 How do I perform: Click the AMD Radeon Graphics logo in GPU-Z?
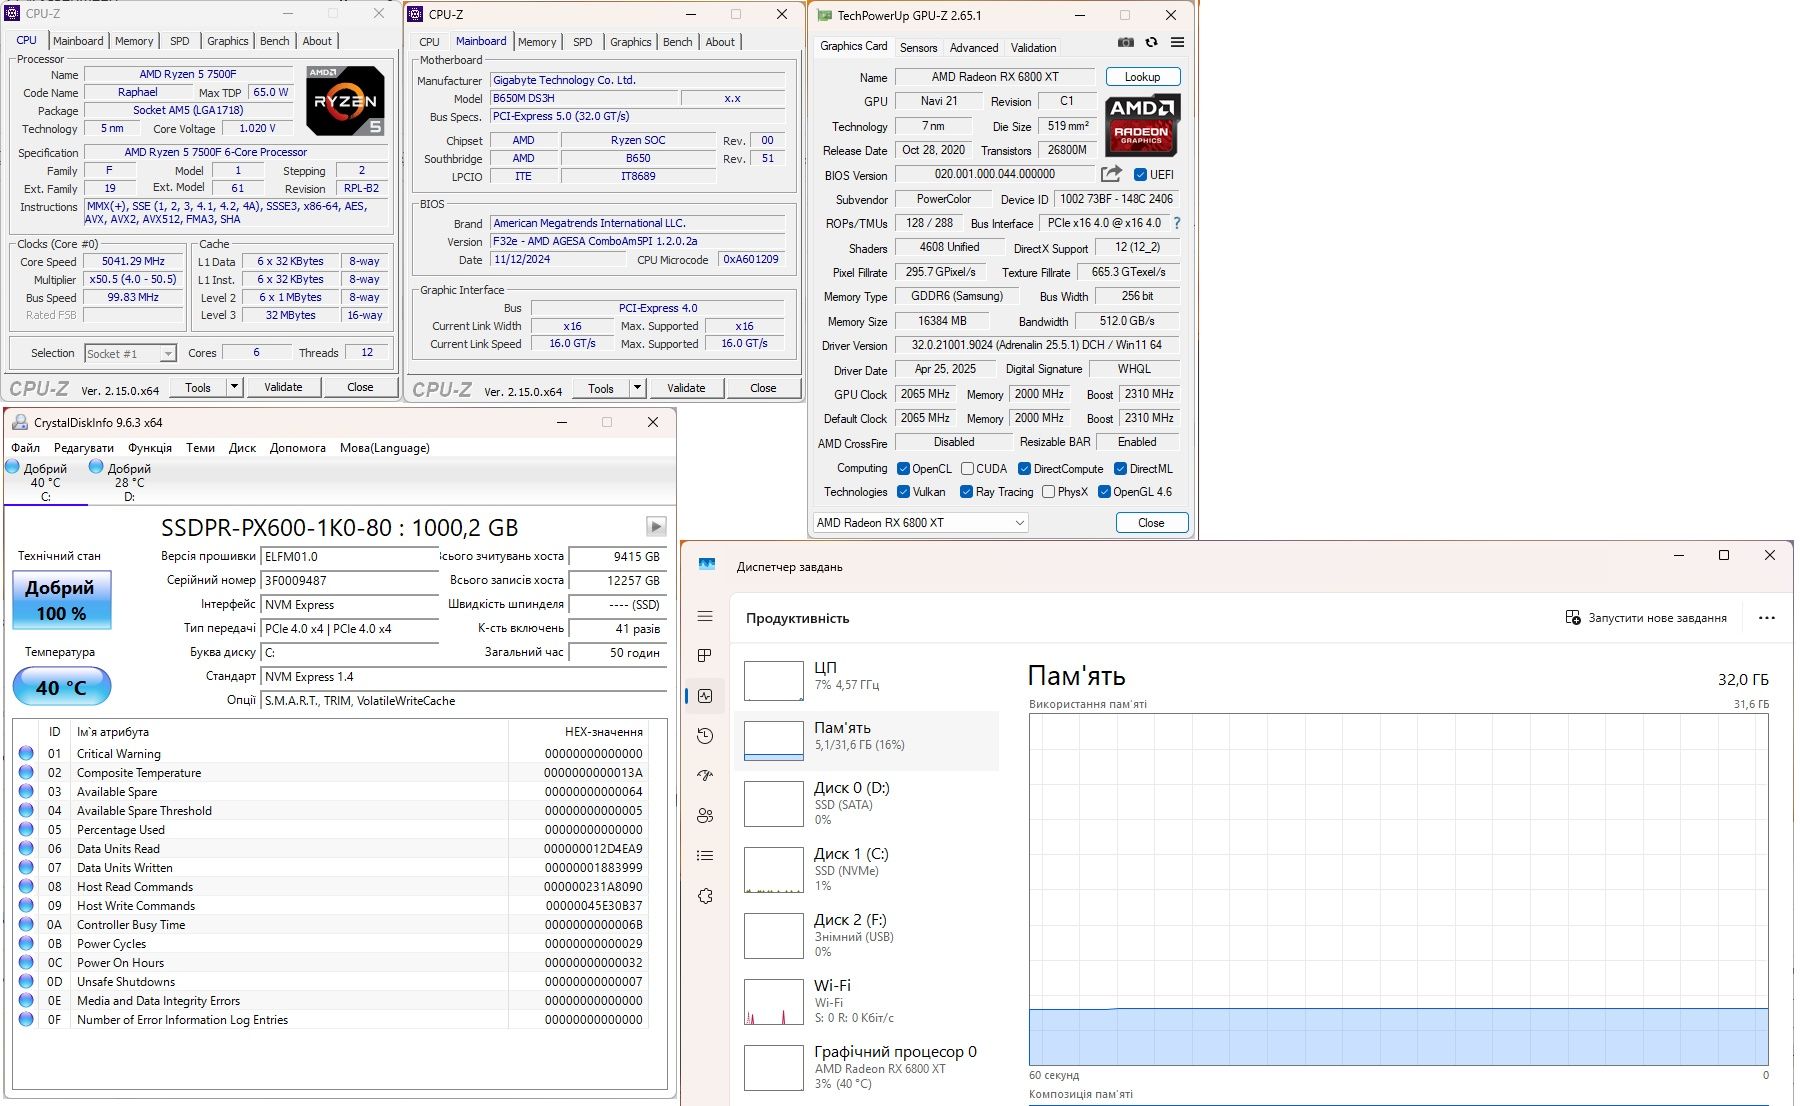coord(1142,124)
